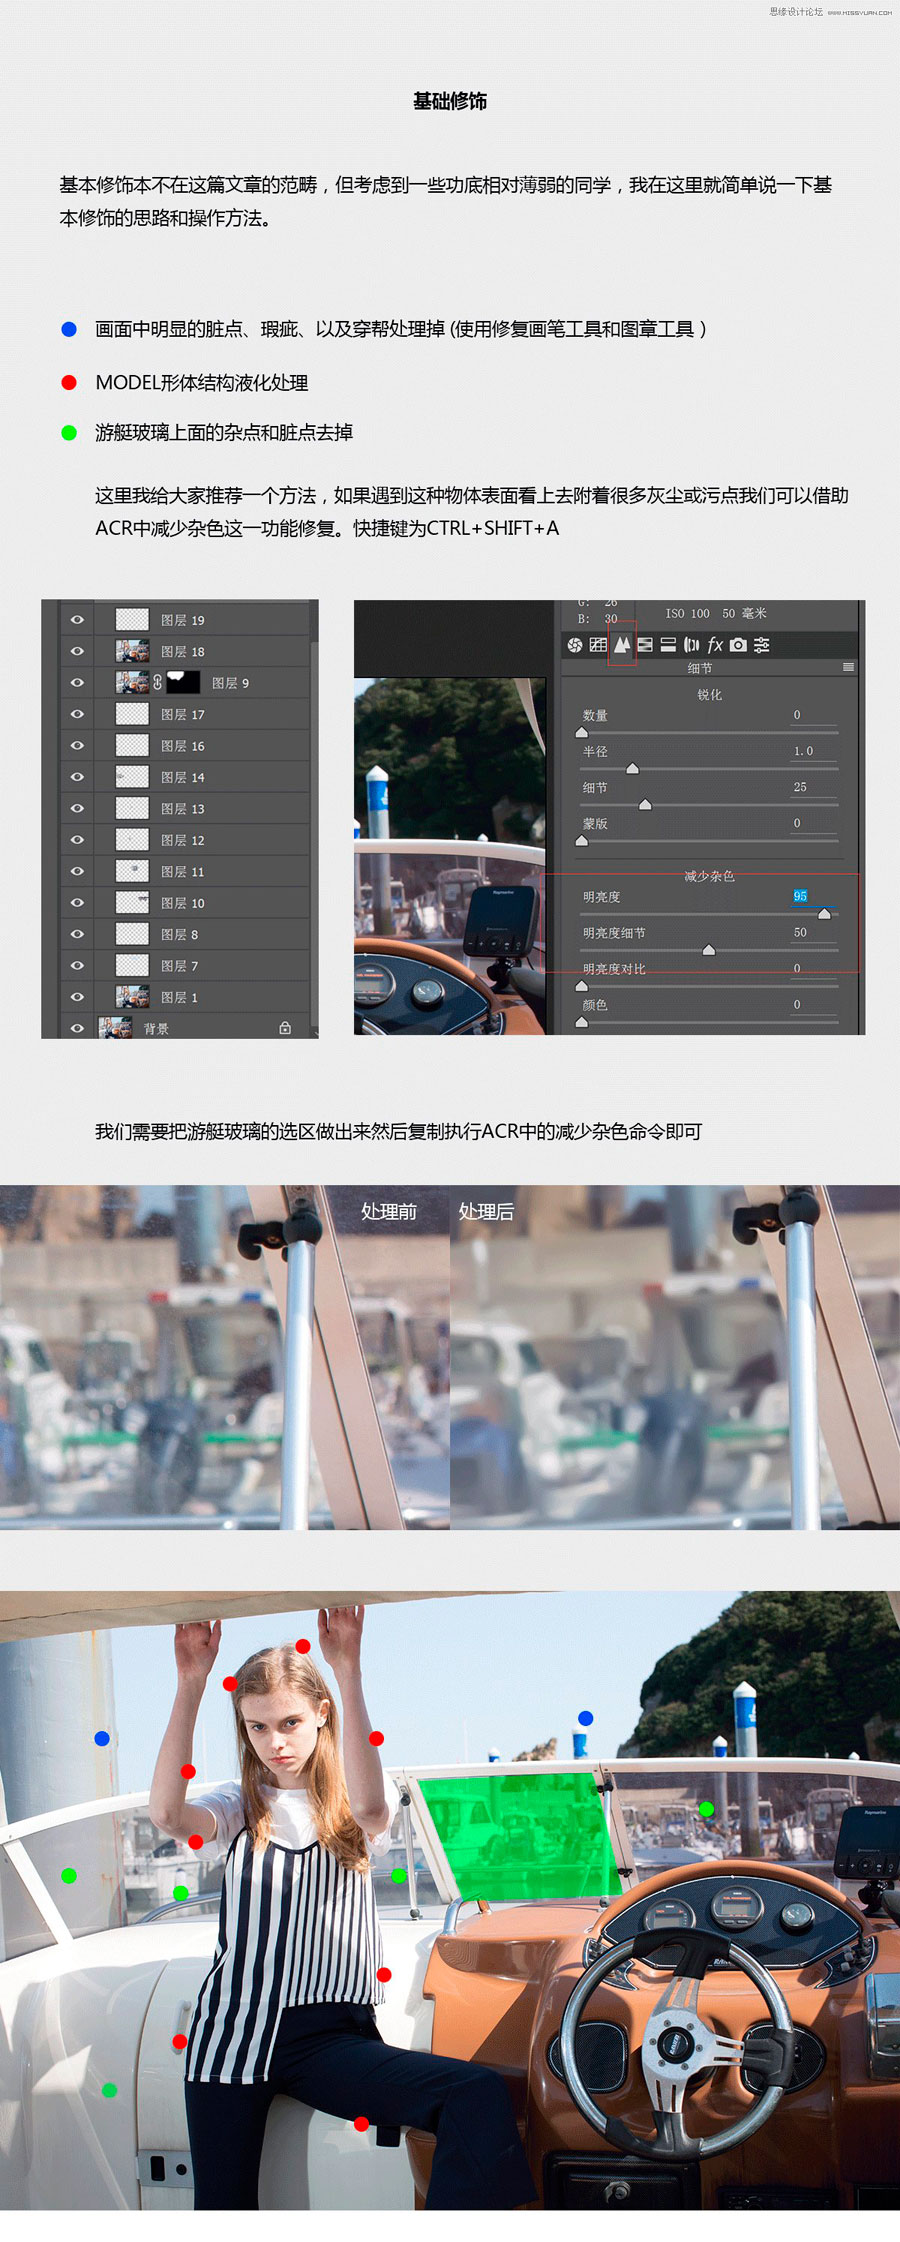Select layer name 图层 17
The image size is (900, 2242).
tap(183, 714)
